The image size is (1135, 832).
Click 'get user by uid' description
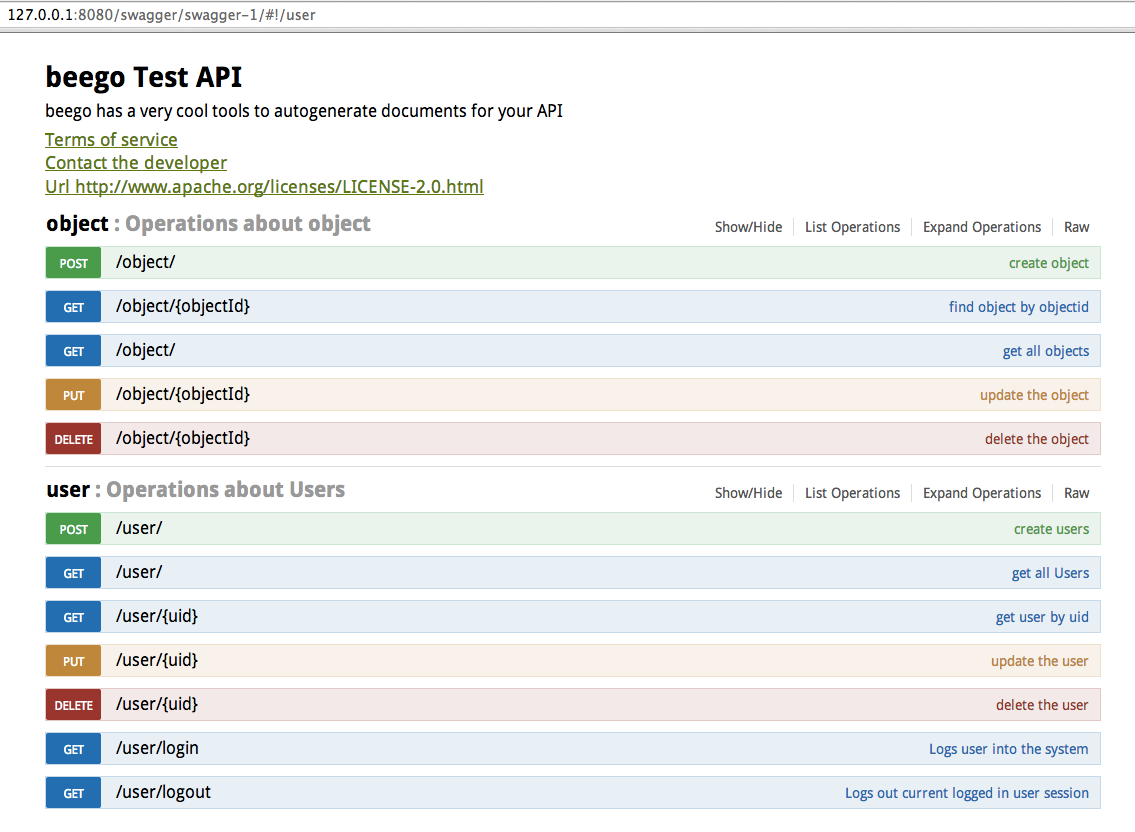click(x=1042, y=617)
